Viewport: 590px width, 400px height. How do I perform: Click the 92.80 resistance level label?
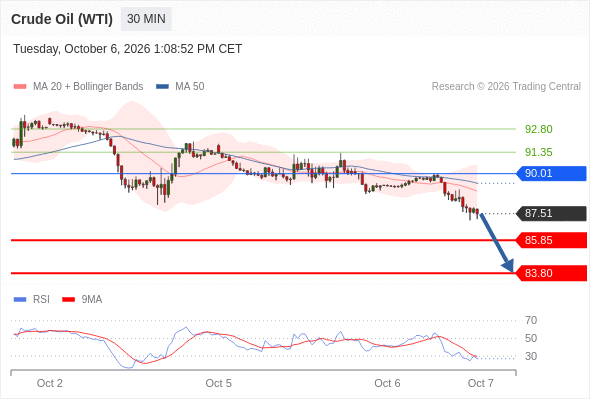tap(538, 129)
